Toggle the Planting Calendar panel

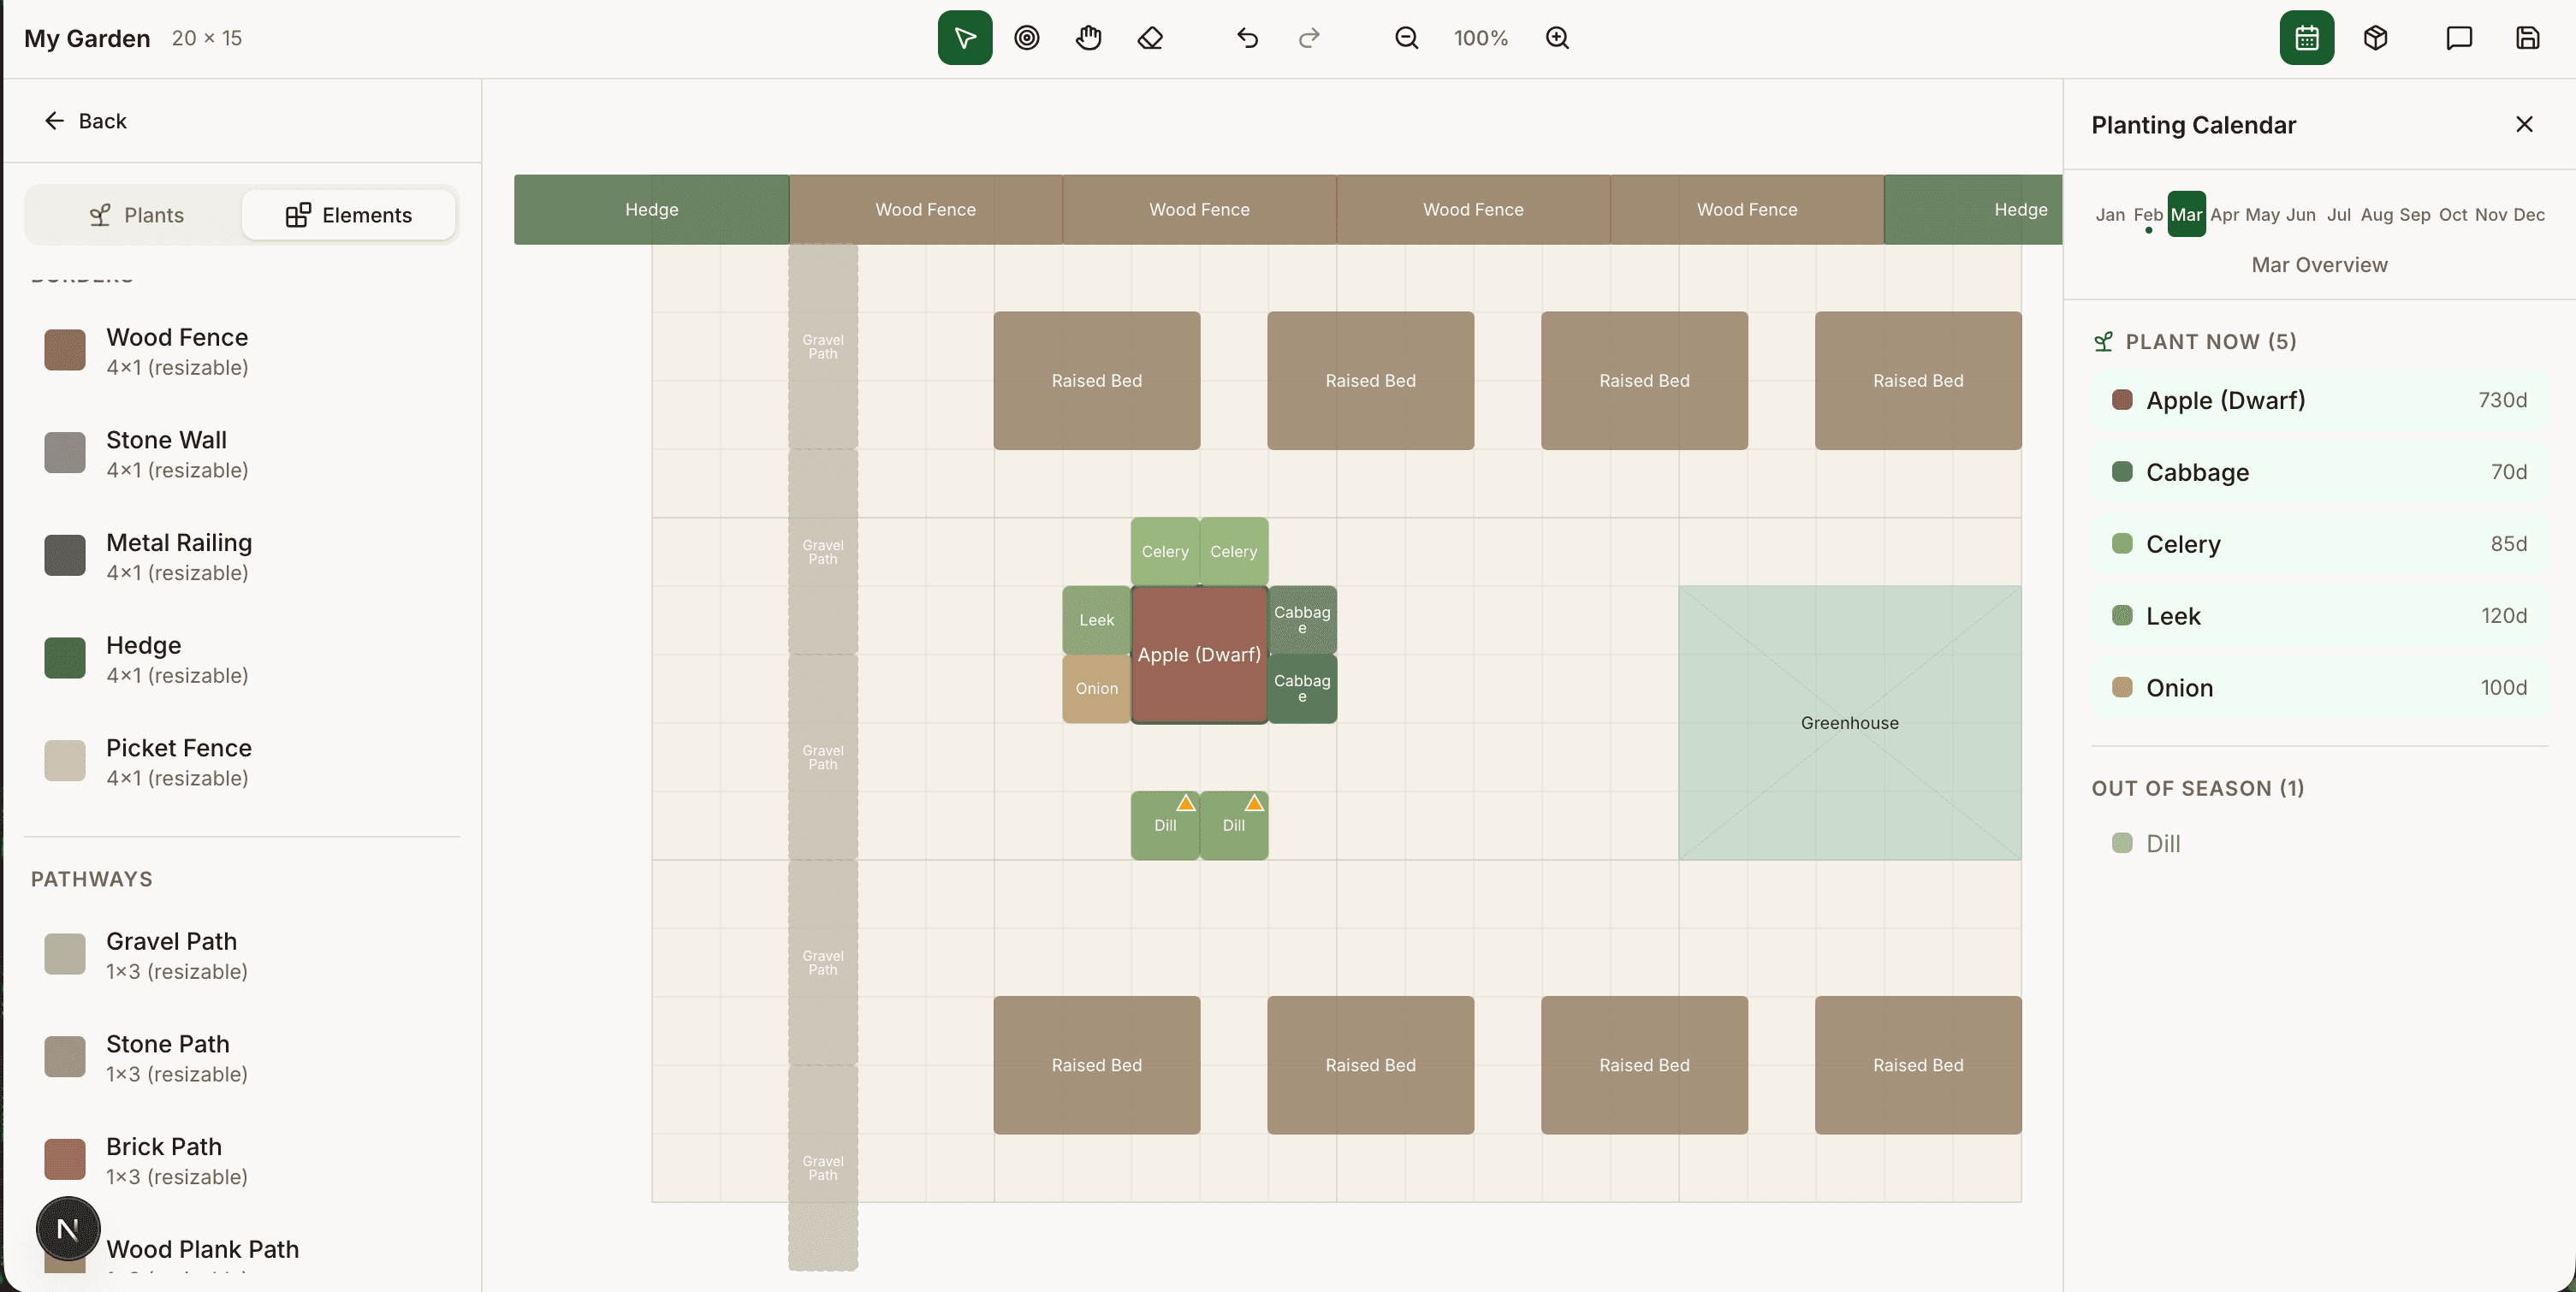pos(2306,38)
